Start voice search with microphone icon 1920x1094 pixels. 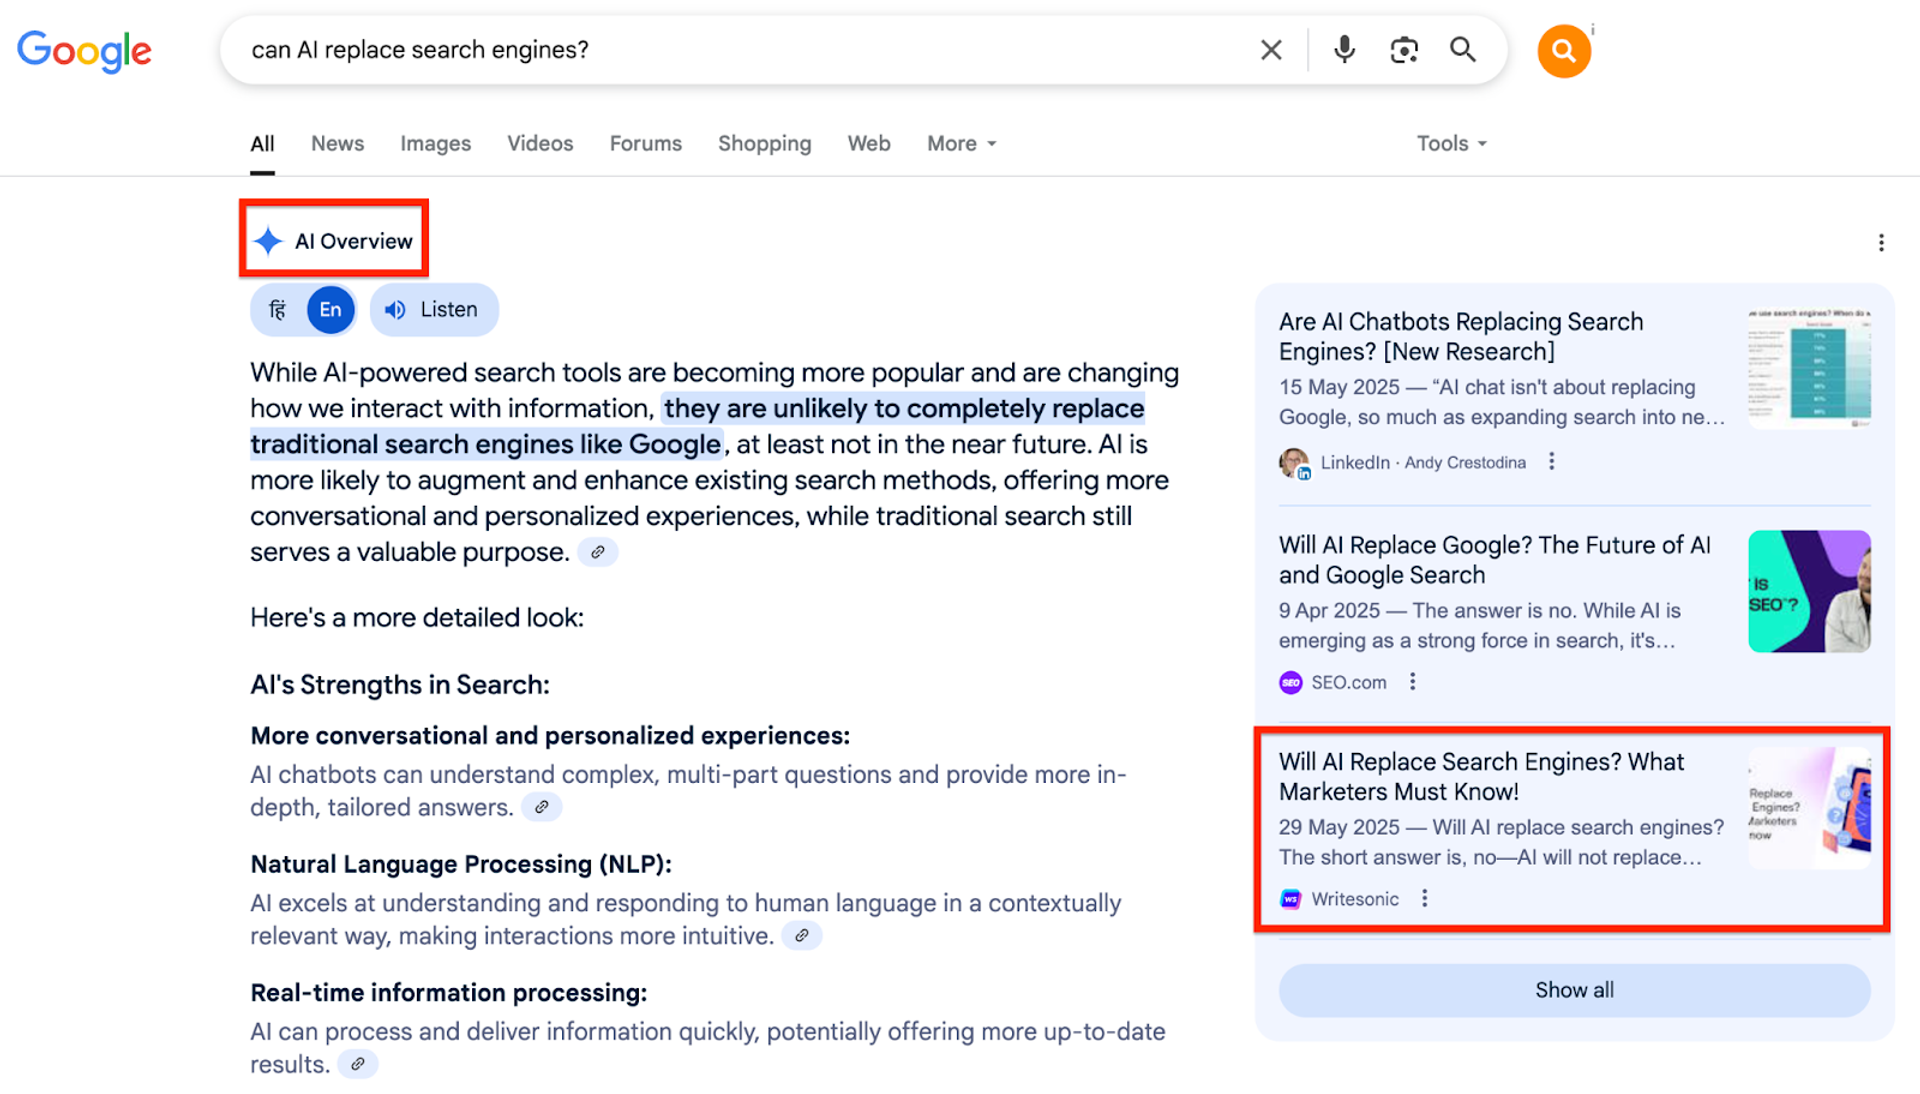click(1344, 50)
